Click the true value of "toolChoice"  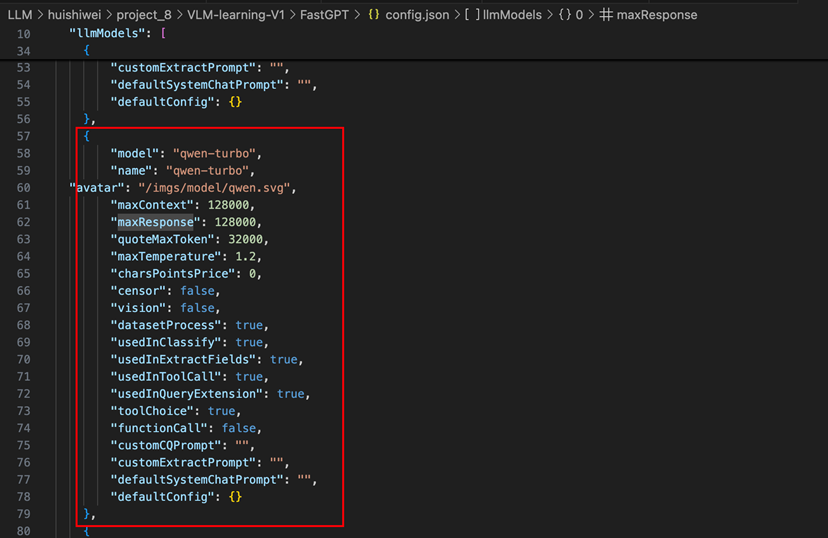point(221,411)
